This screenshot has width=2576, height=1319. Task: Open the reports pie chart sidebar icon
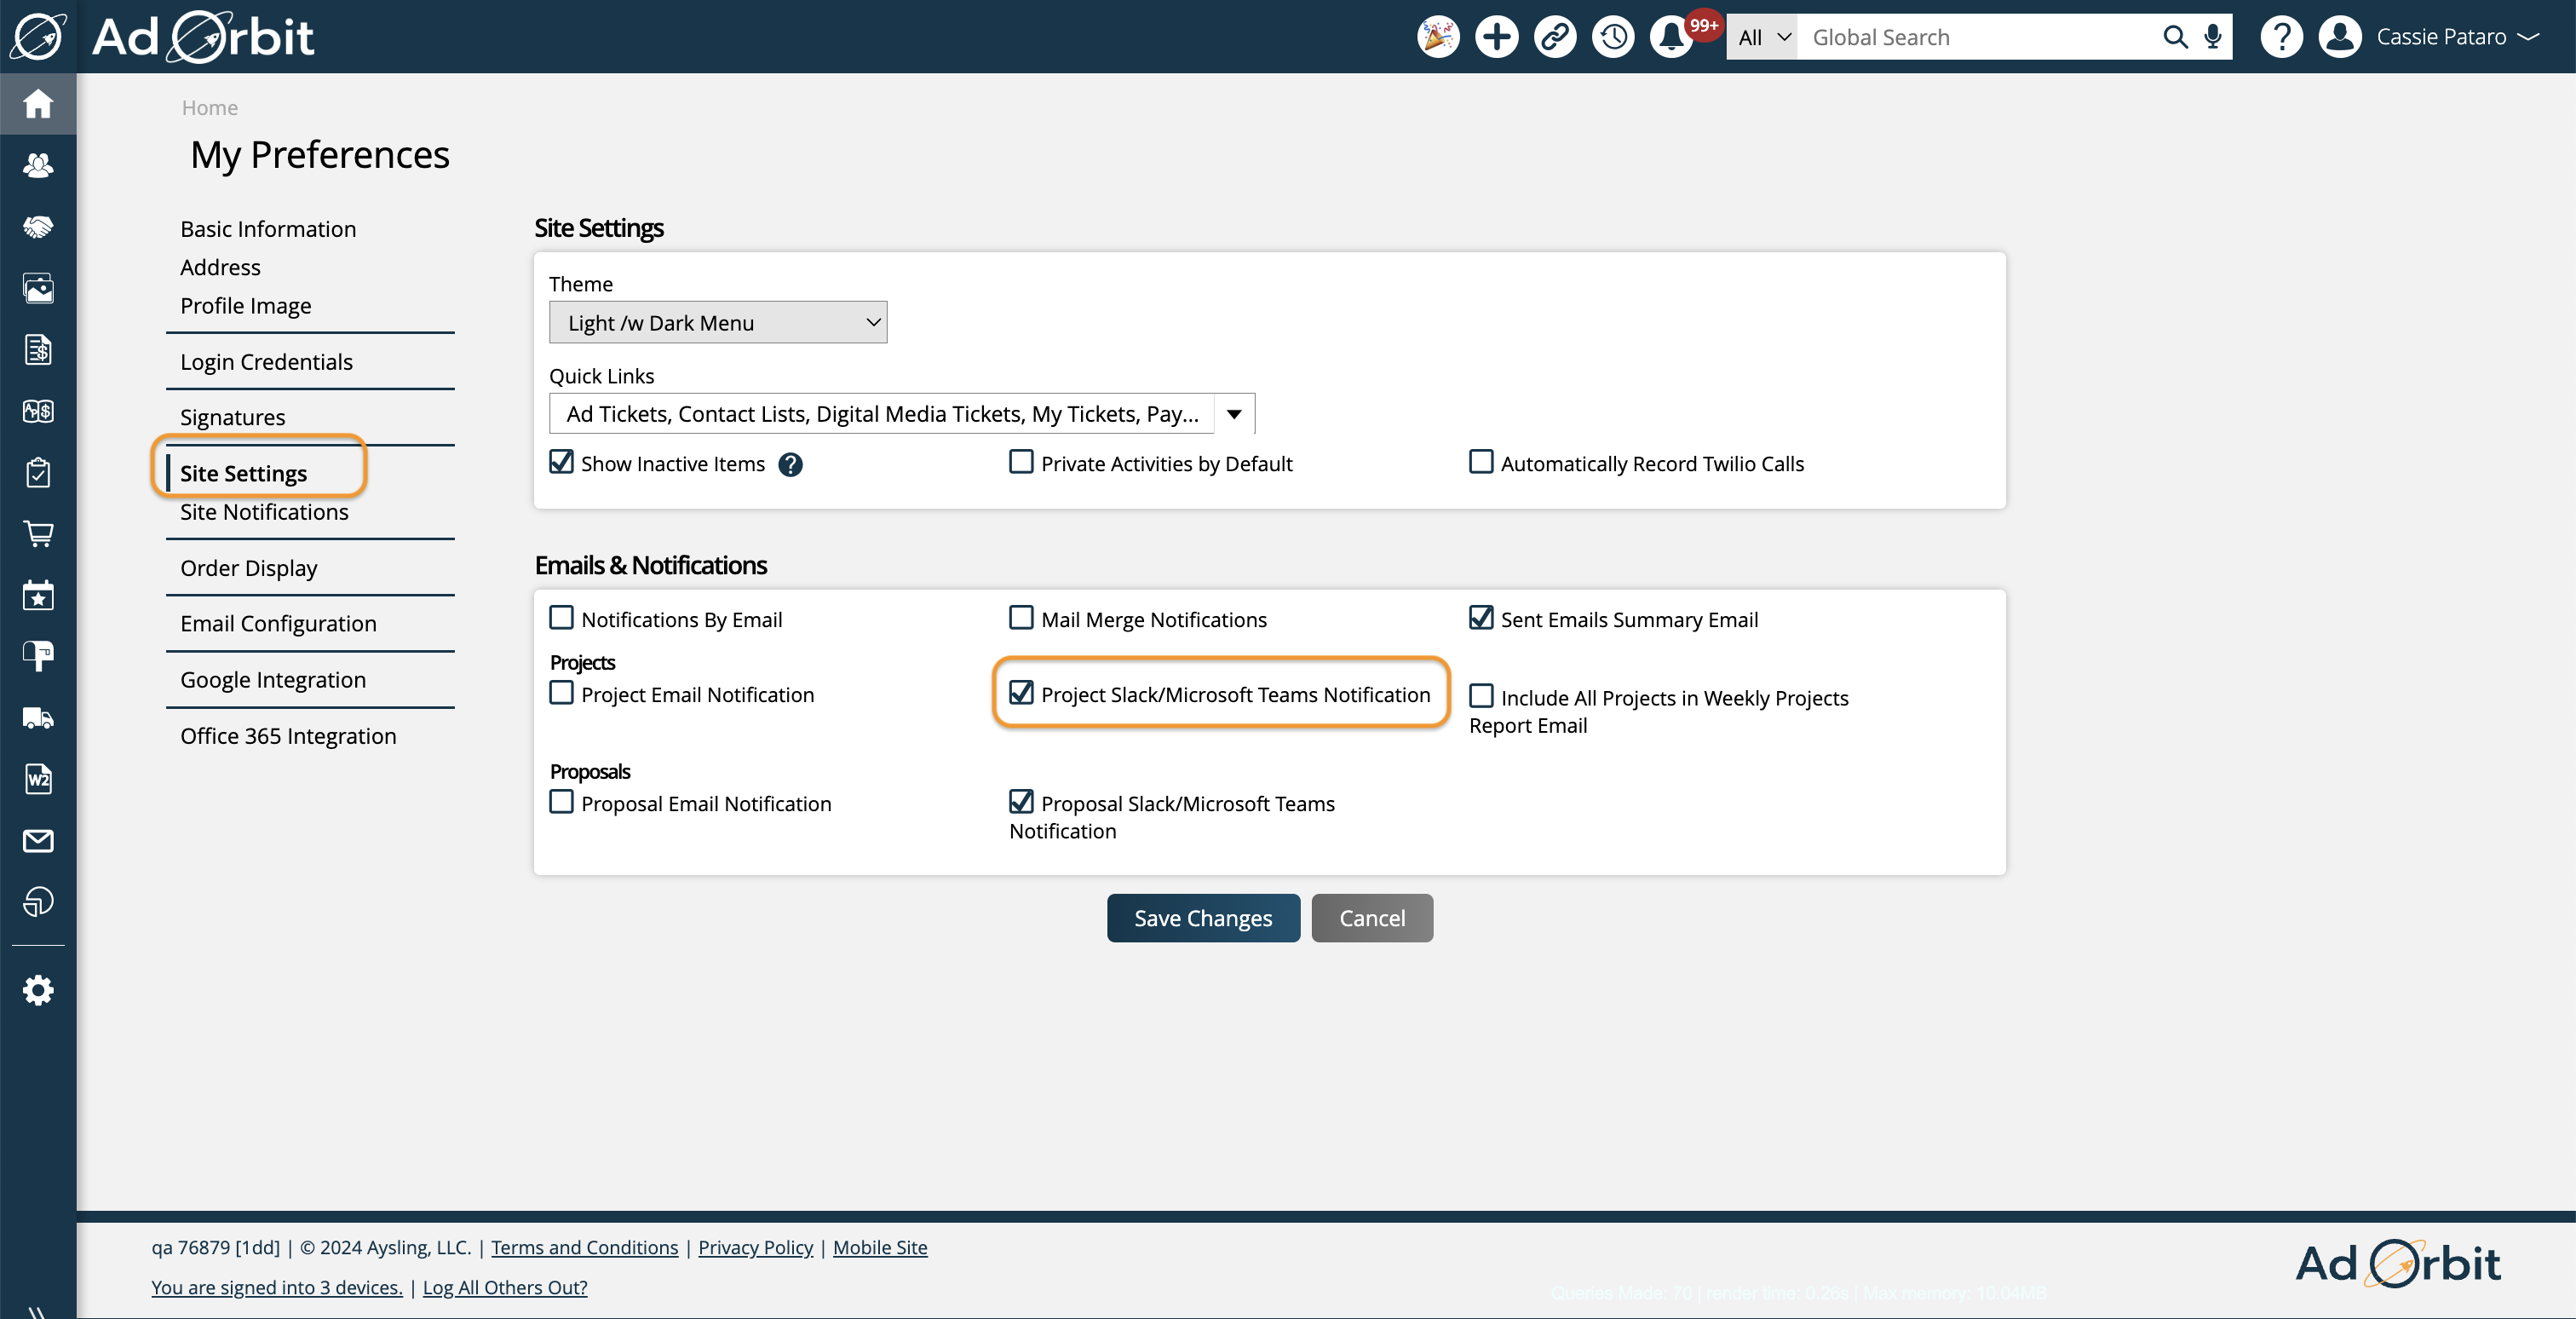point(38,901)
